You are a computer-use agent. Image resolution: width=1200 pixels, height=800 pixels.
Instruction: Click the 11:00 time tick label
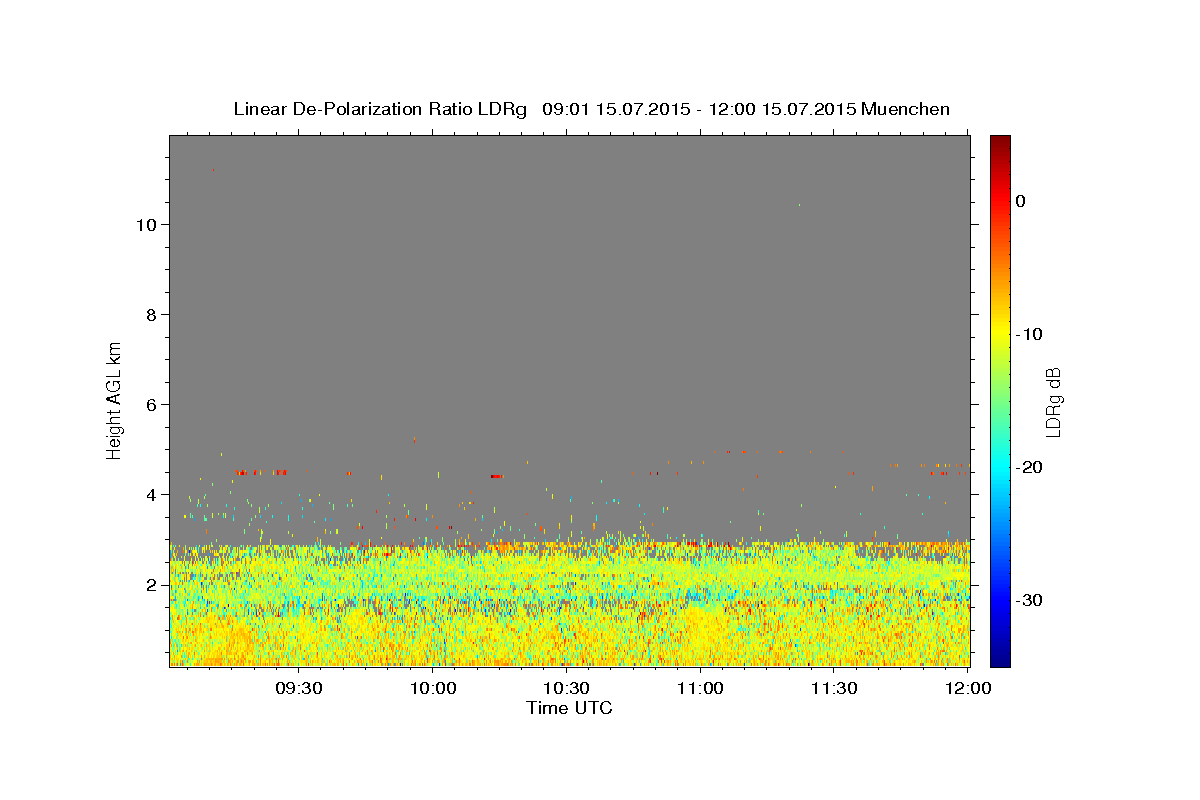point(701,688)
